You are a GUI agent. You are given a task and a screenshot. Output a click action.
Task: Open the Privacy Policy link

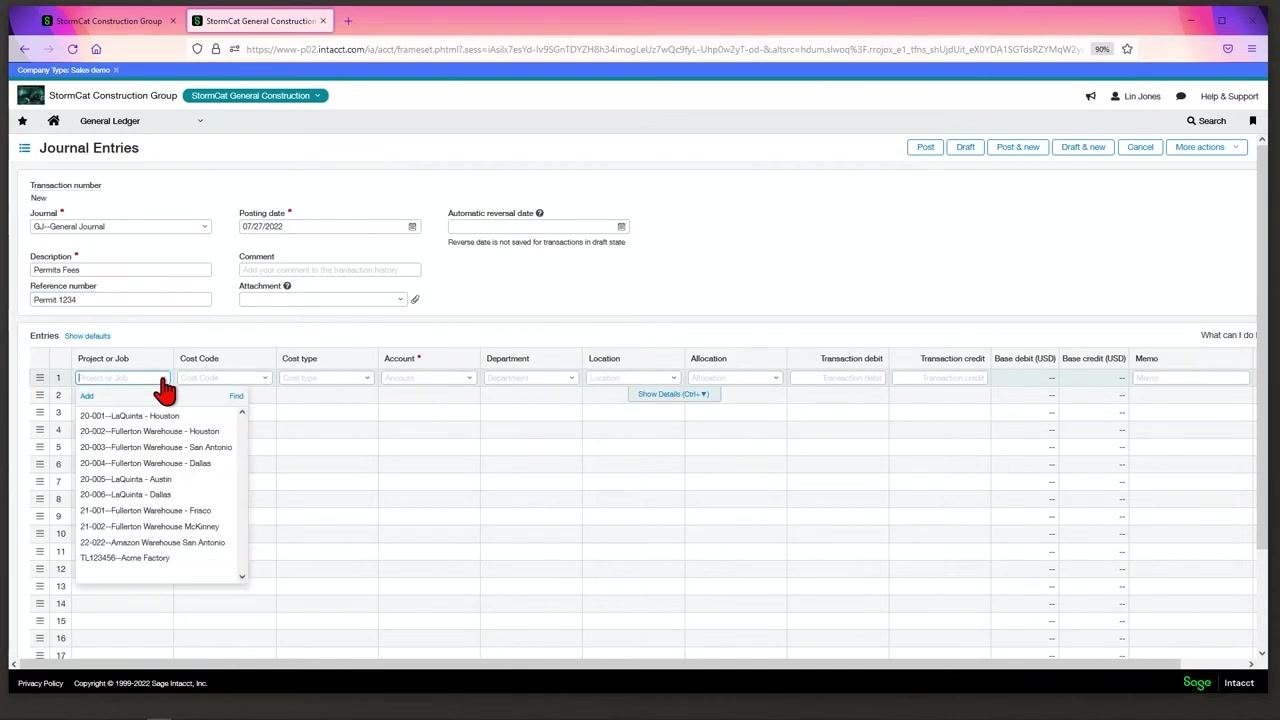pos(41,684)
